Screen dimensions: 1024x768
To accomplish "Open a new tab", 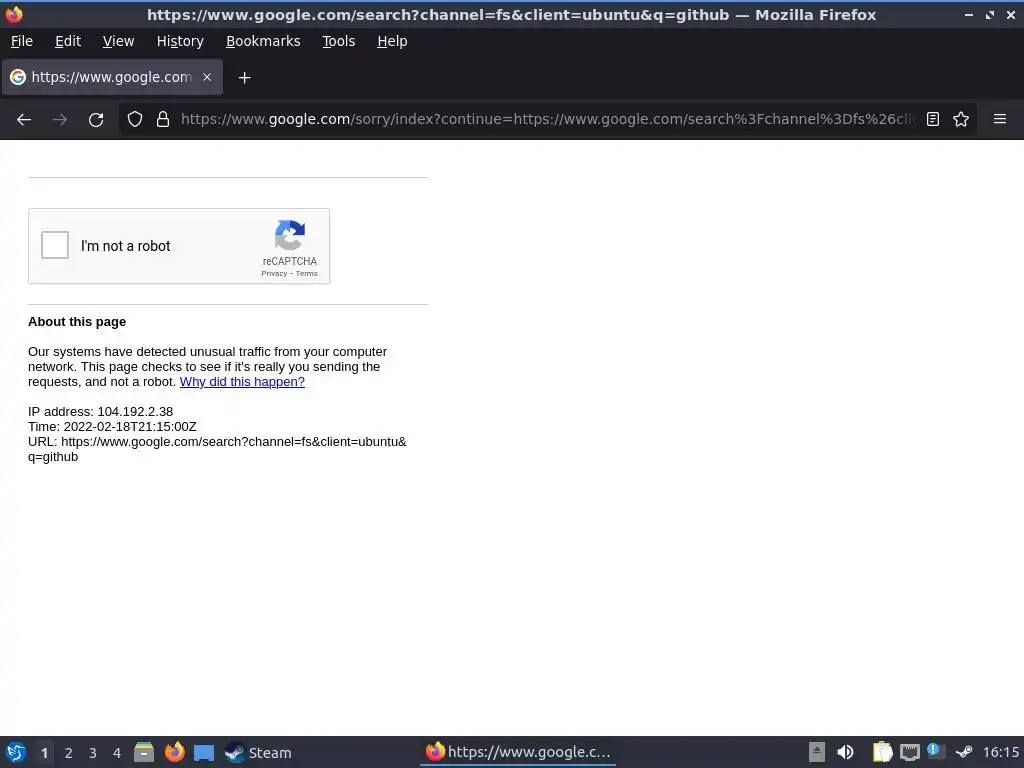I will tap(244, 78).
